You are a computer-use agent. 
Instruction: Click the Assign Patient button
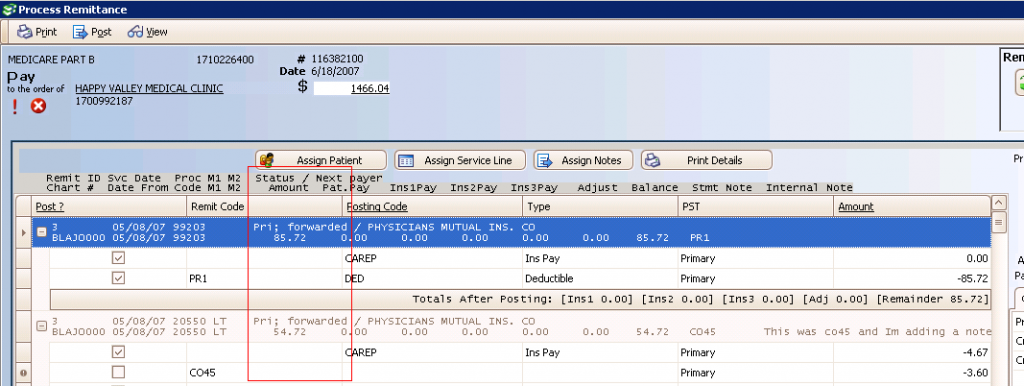(x=321, y=160)
